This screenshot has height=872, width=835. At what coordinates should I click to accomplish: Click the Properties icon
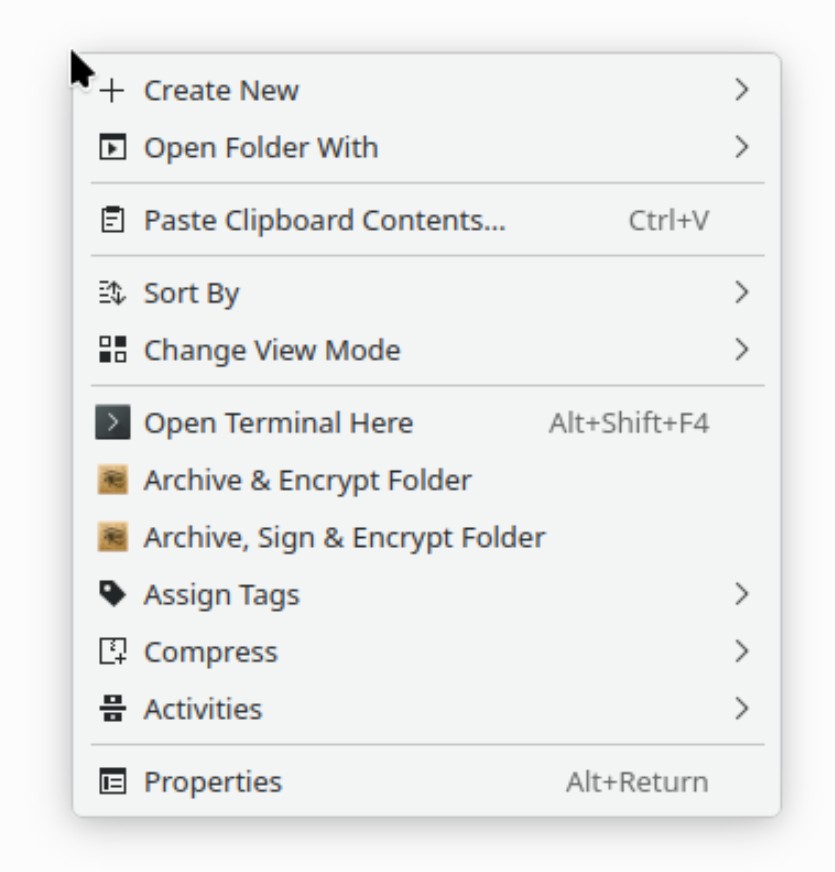coord(113,782)
